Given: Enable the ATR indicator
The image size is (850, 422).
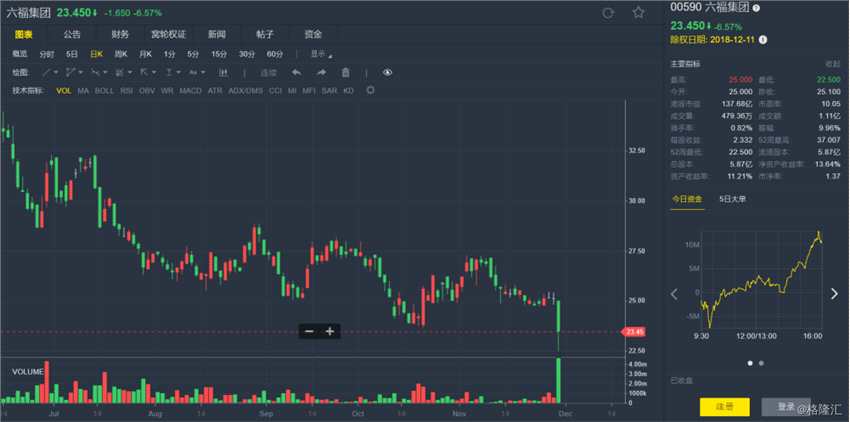Looking at the screenshot, I should pos(215,91).
